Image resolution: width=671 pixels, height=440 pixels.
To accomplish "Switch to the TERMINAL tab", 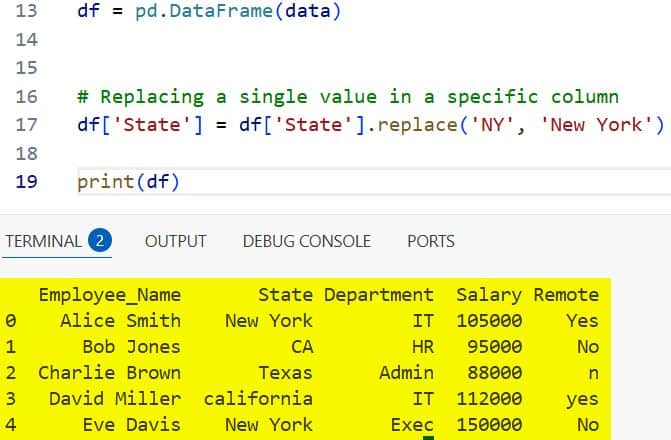I will tap(43, 241).
